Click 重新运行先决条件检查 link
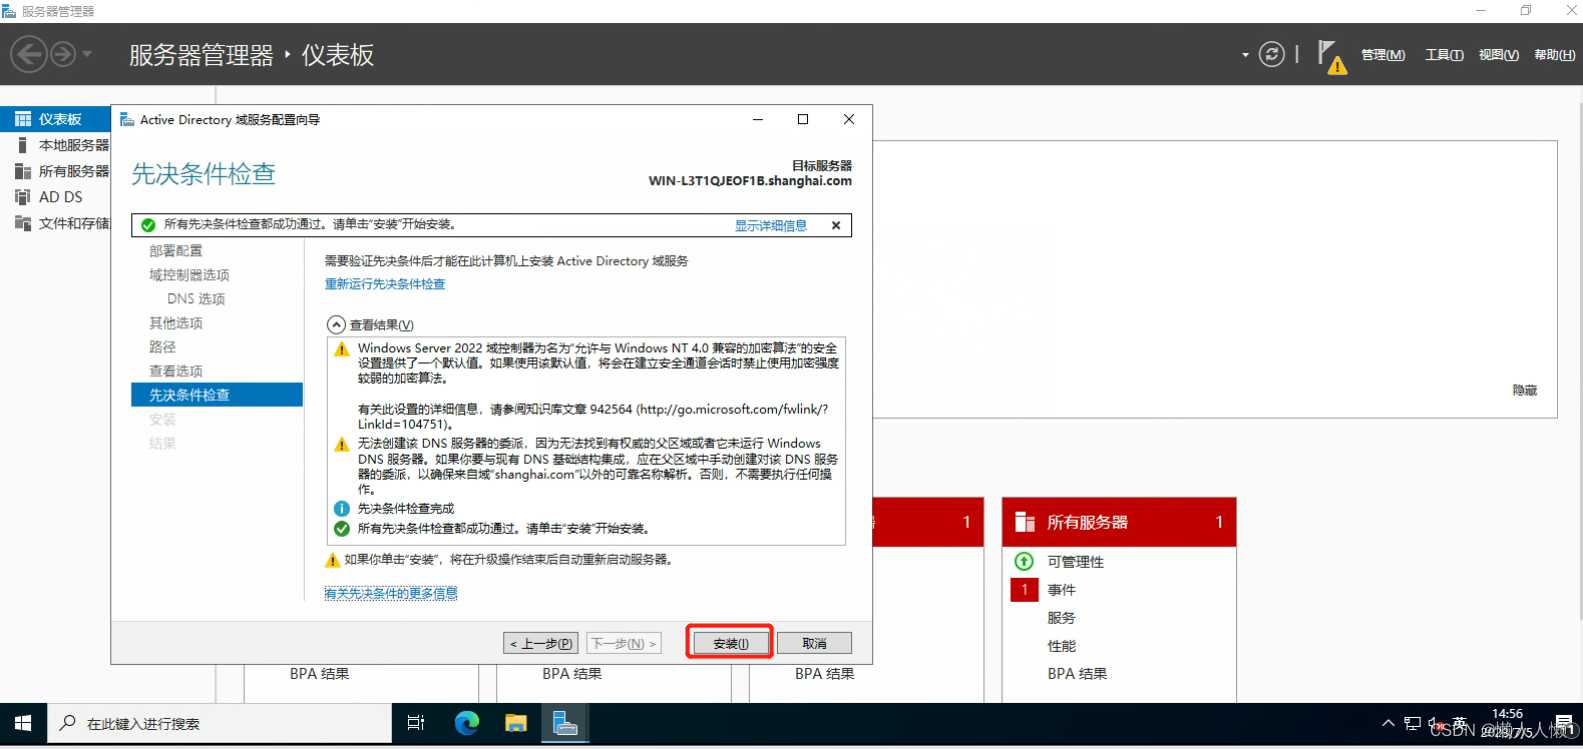The height and width of the screenshot is (749, 1583). (x=385, y=284)
